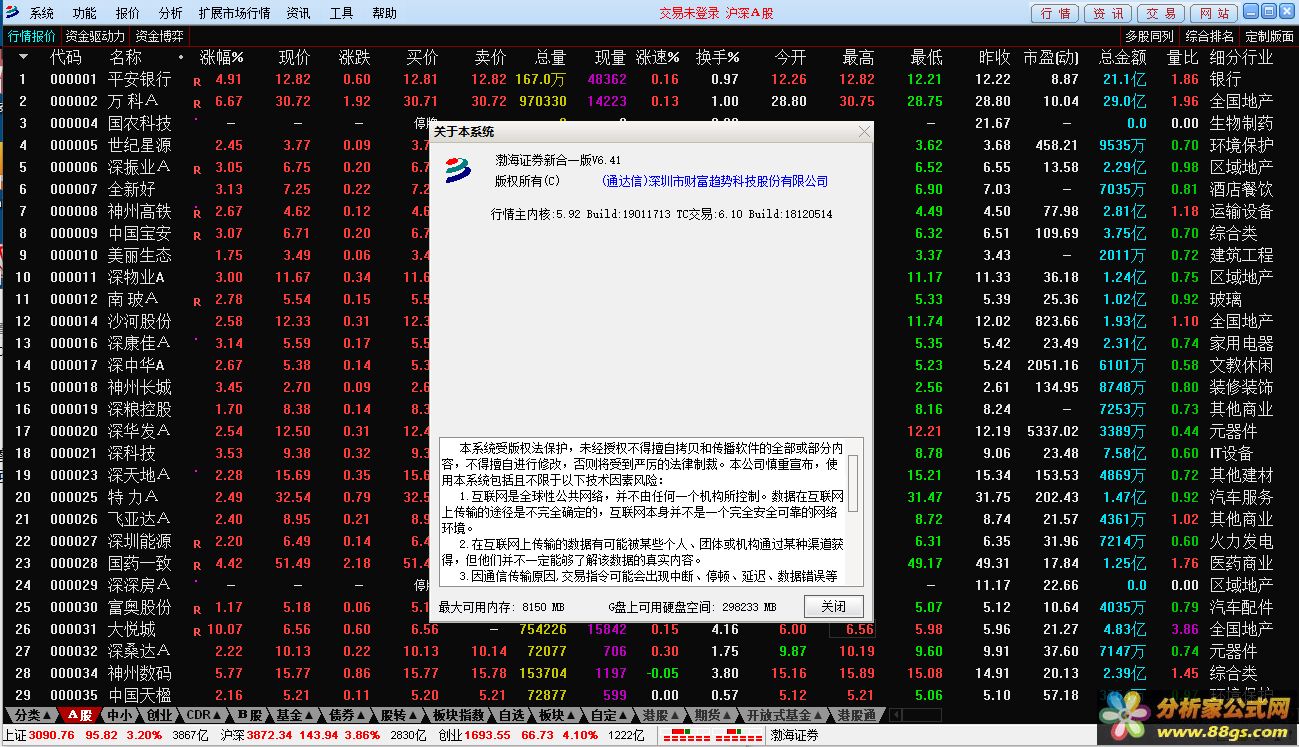1299x747 pixels.
Task: Minimize the main window
Action: (x=1251, y=12)
